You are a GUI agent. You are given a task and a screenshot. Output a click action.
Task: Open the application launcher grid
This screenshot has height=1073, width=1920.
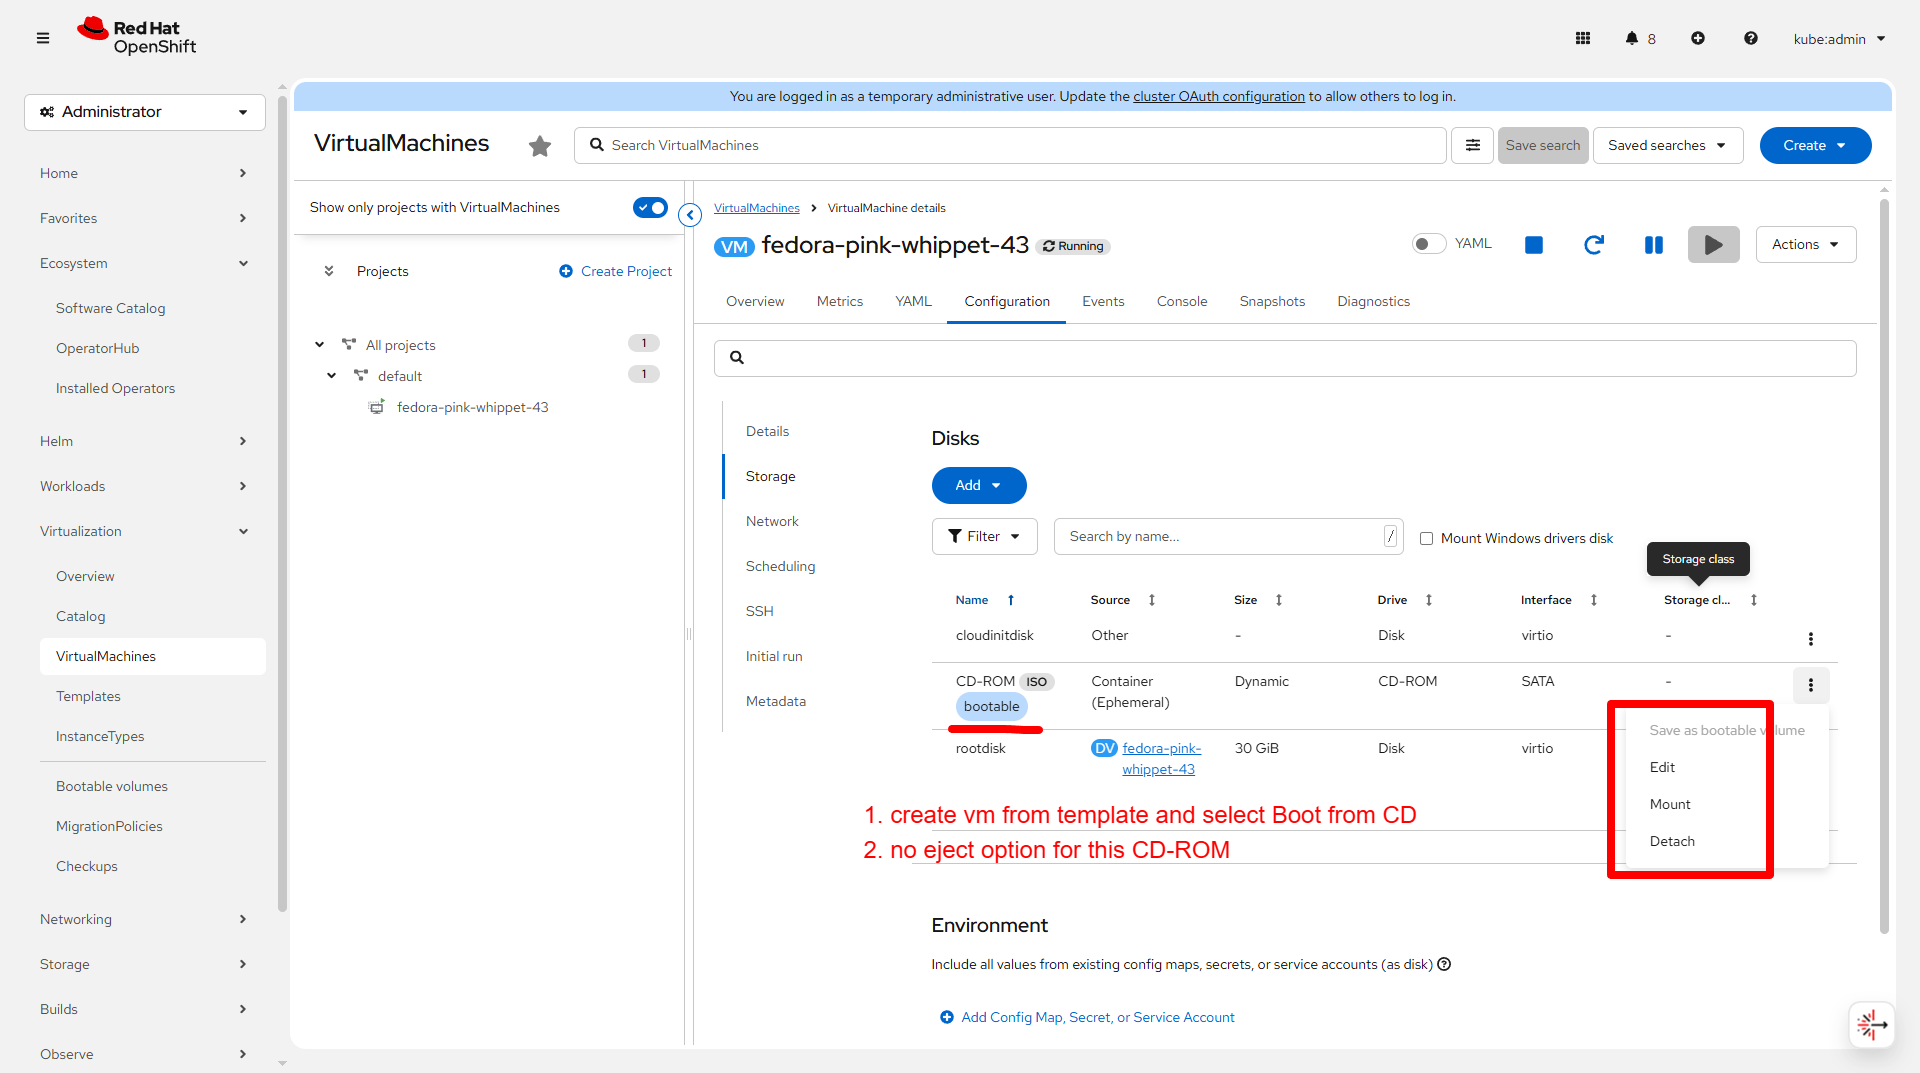pos(1583,38)
